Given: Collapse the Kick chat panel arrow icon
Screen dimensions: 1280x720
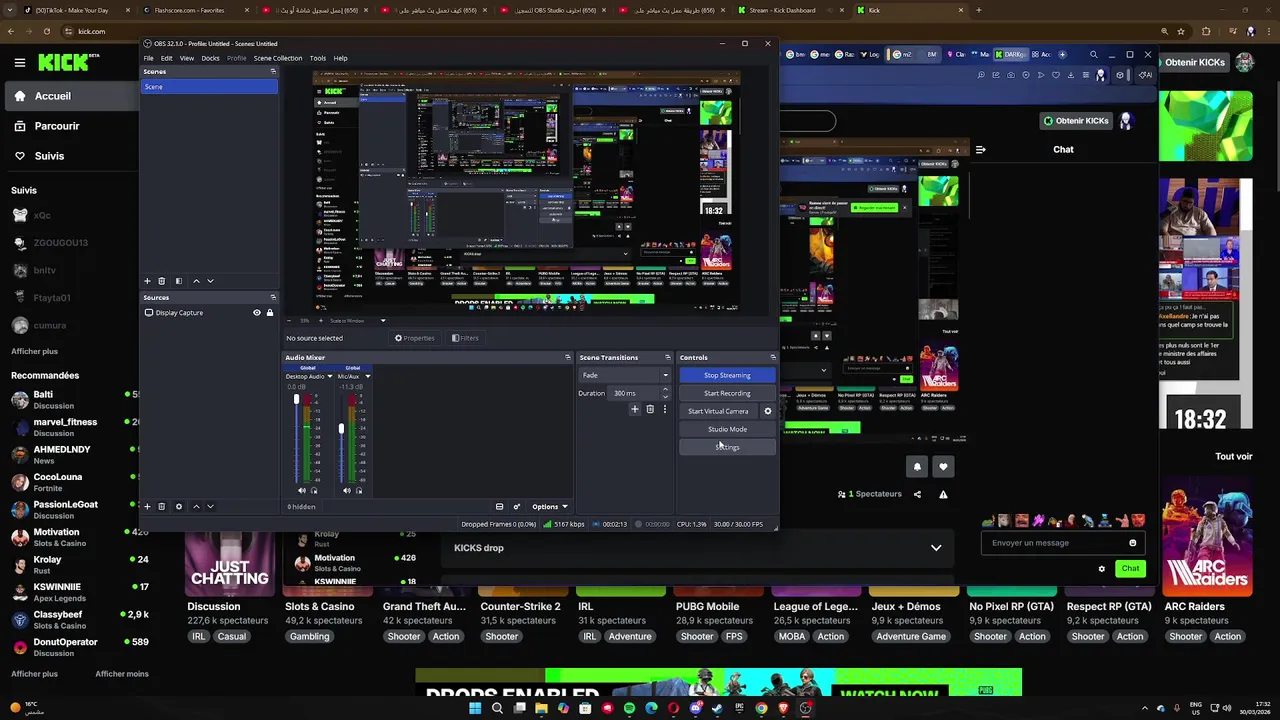Looking at the screenshot, I should point(980,150).
